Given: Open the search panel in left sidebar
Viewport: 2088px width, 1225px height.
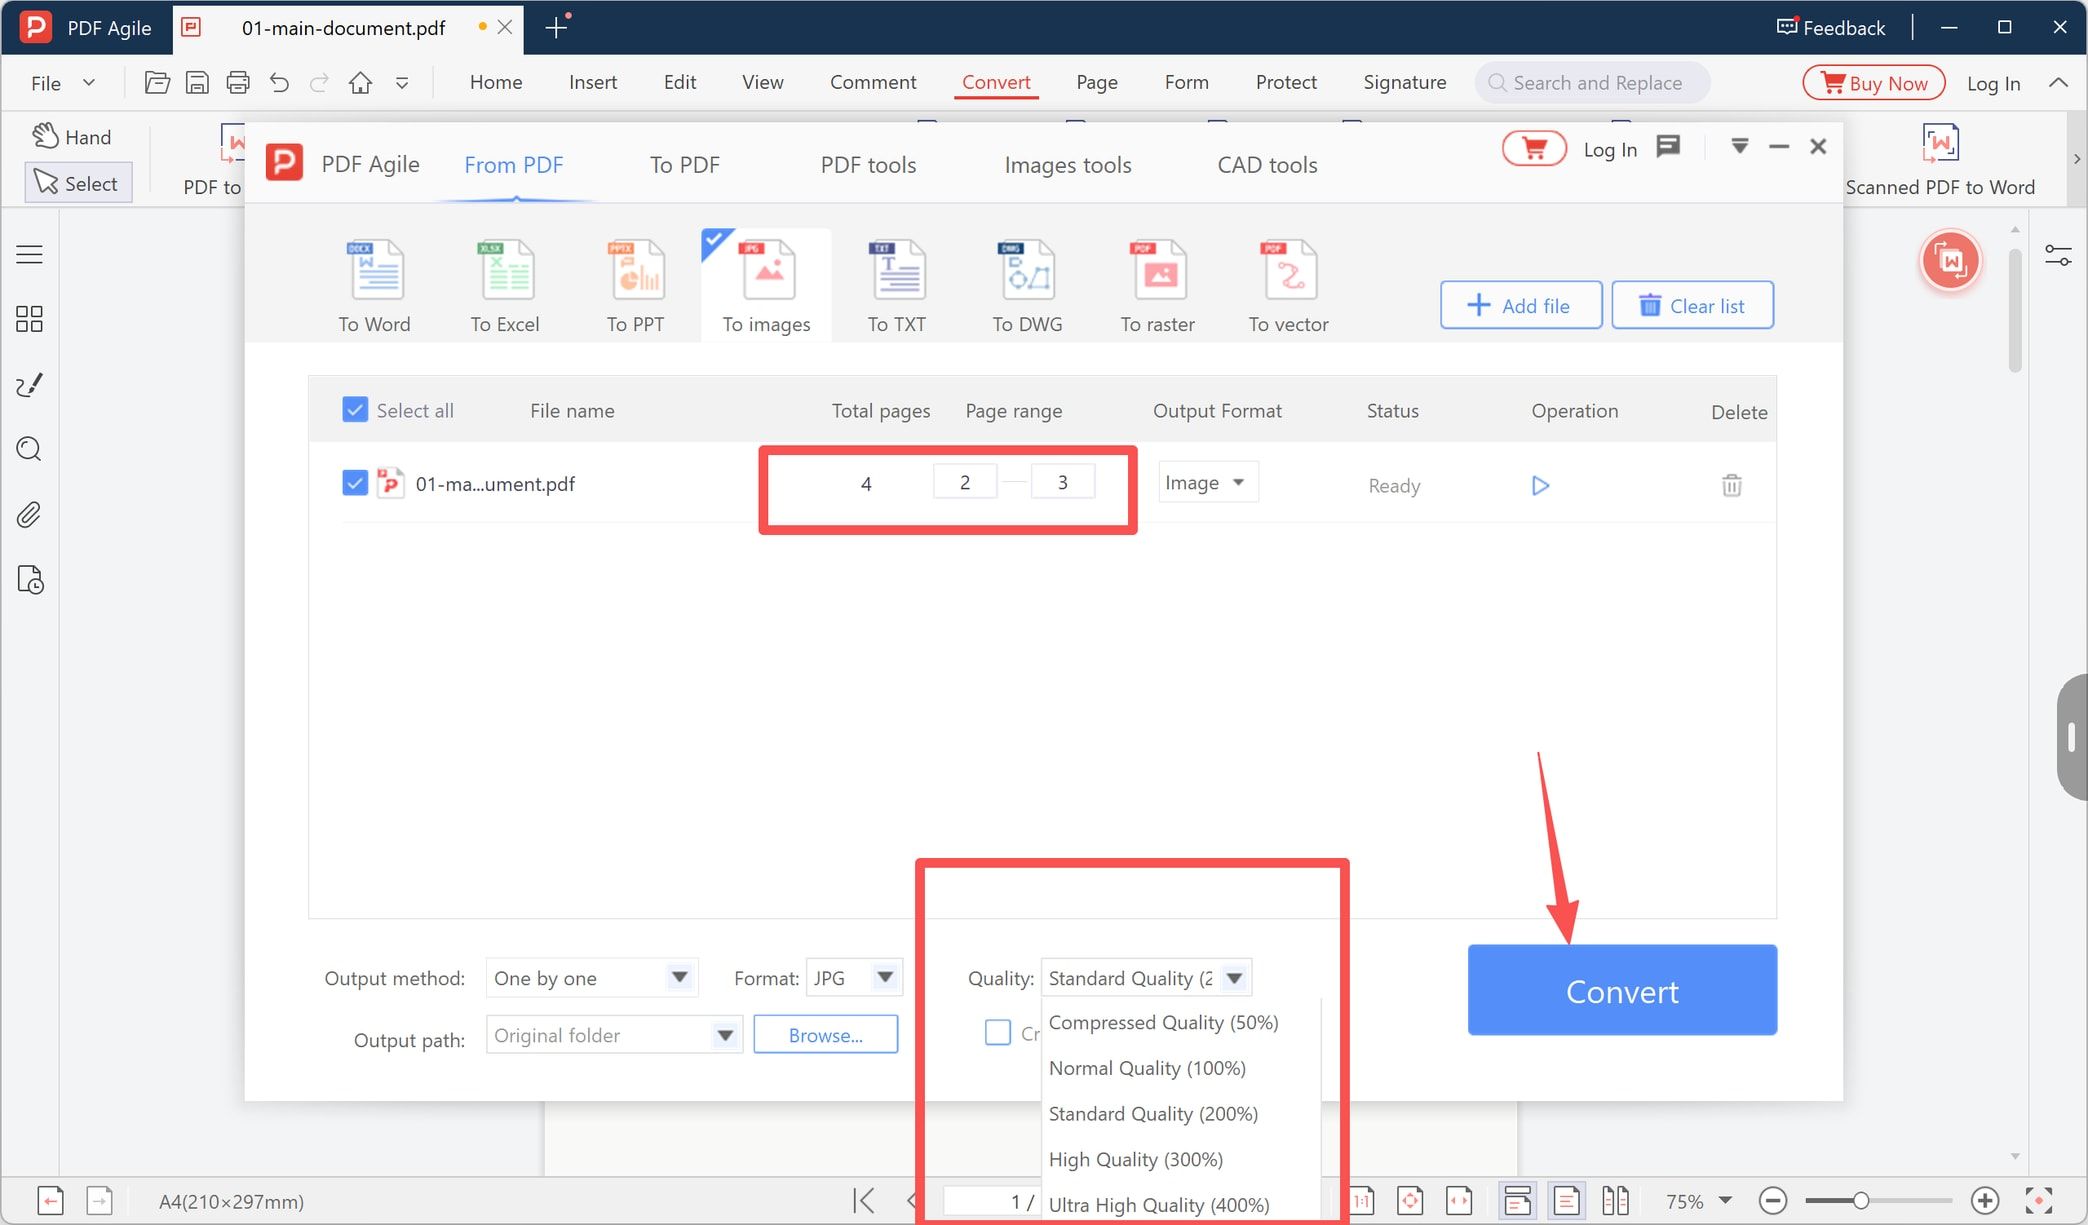Looking at the screenshot, I should pyautogui.click(x=29, y=449).
